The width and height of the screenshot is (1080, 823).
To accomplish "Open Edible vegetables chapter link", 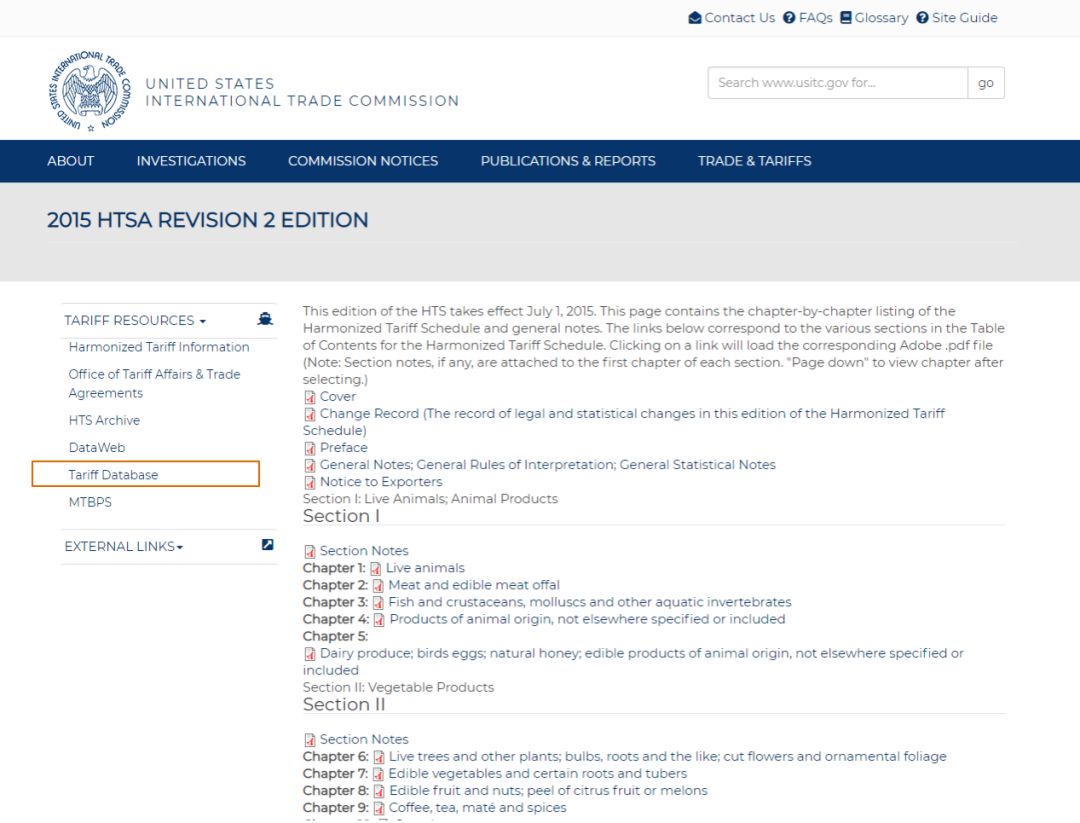I will pos(537,774).
